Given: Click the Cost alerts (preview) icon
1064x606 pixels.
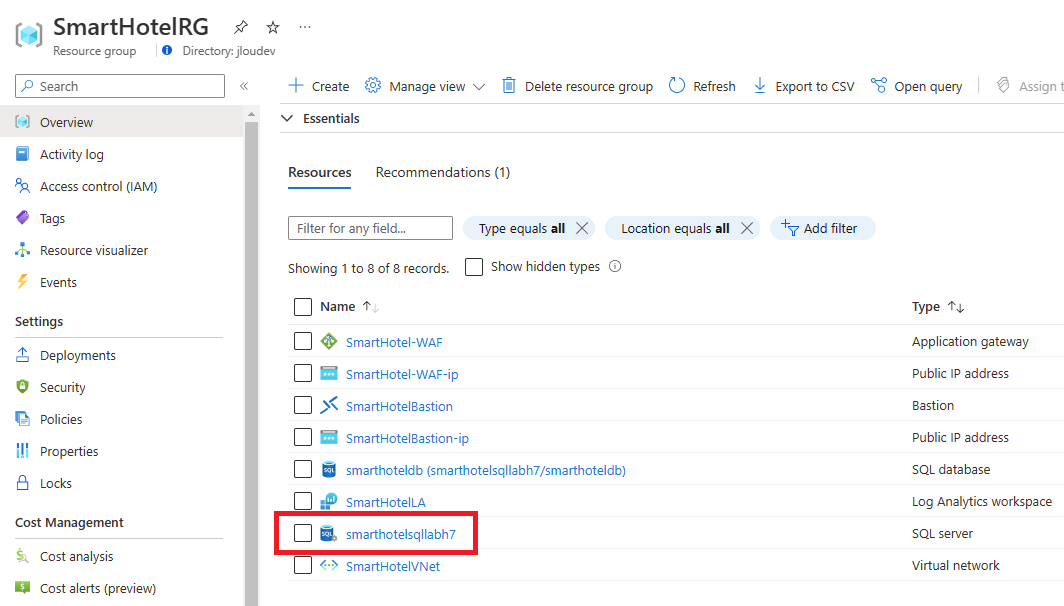Looking at the screenshot, I should point(22,588).
